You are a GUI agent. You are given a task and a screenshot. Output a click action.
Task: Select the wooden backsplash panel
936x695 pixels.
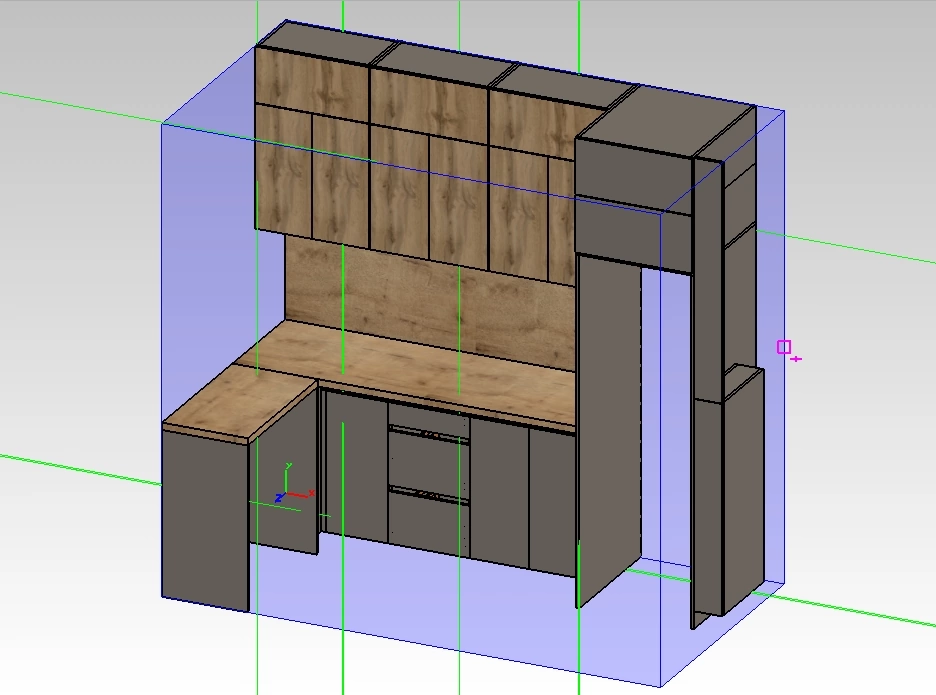click(x=430, y=303)
